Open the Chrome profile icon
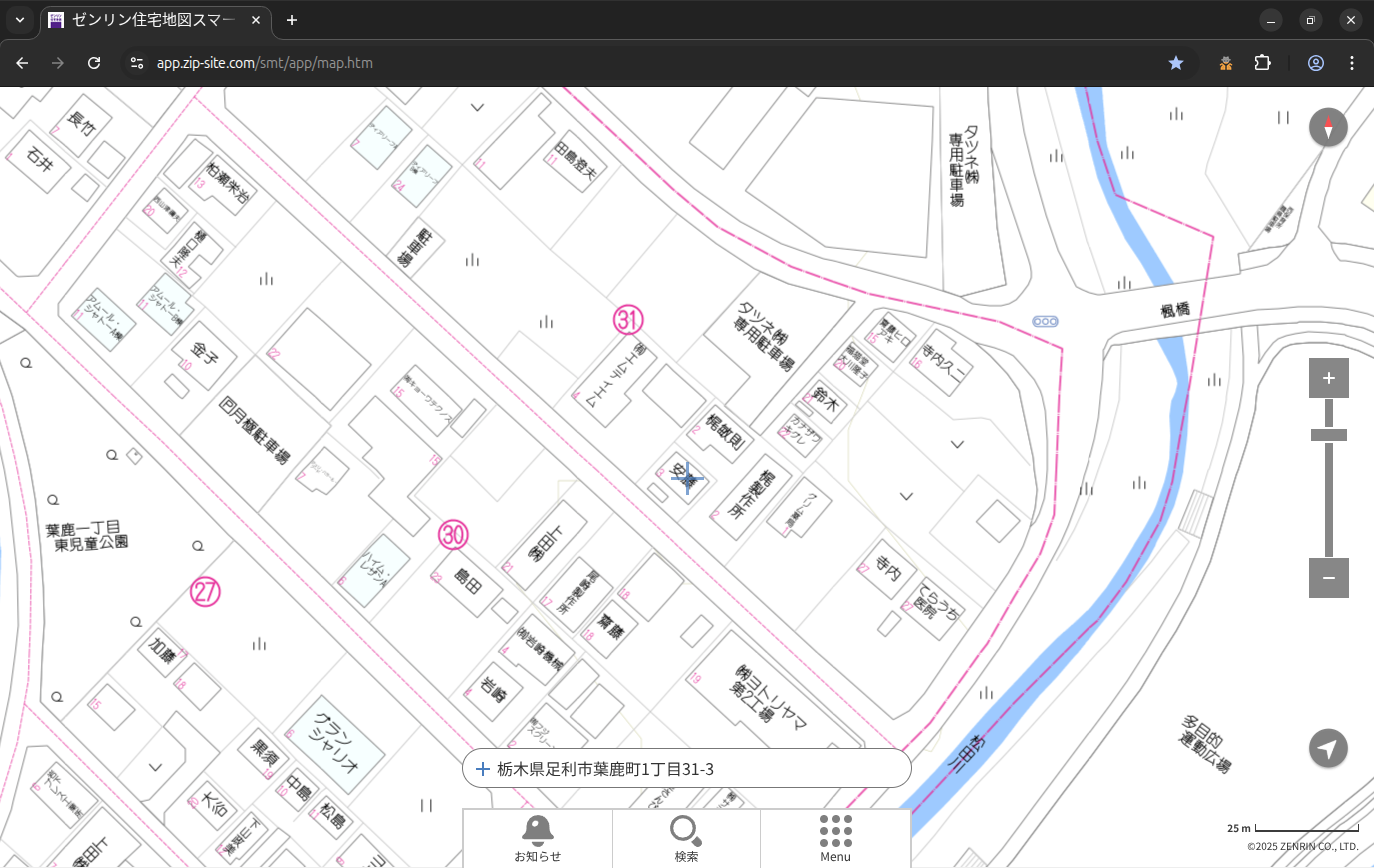 (x=1315, y=63)
